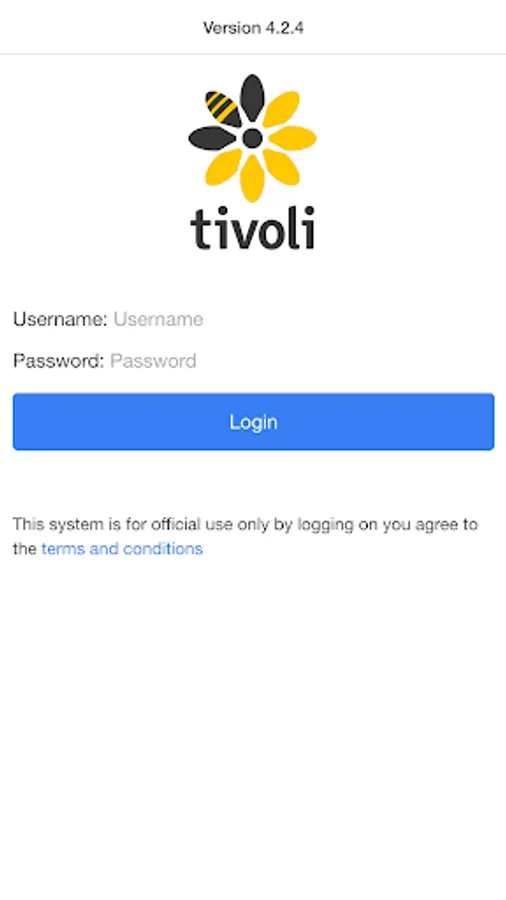Click the top dark petal of logo
Screen dimensions: 506x900
click(x=252, y=98)
